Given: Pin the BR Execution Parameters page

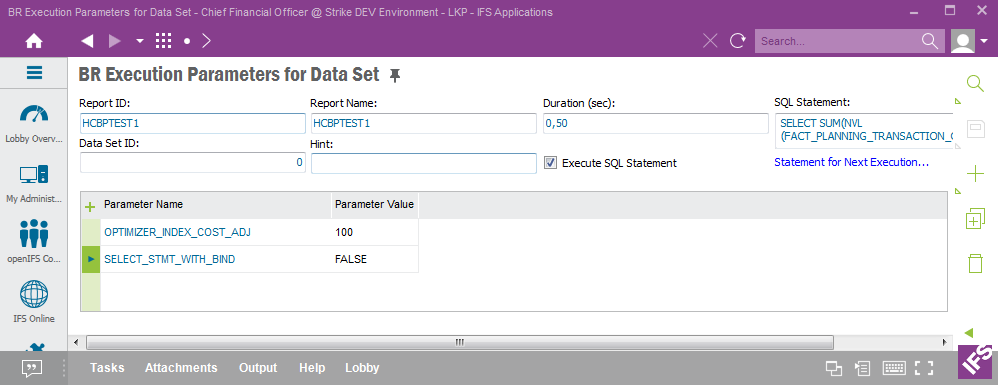Looking at the screenshot, I should 395,76.
